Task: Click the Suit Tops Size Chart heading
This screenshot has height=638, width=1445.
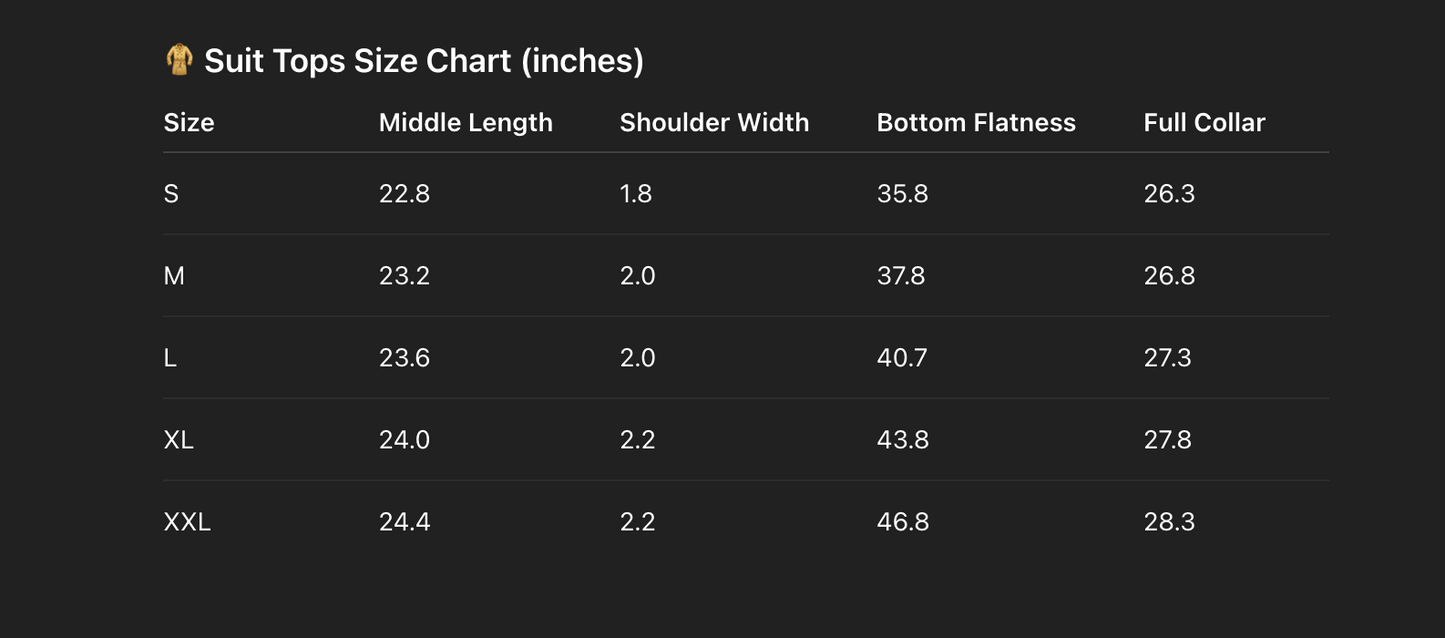Action: [x=423, y=61]
